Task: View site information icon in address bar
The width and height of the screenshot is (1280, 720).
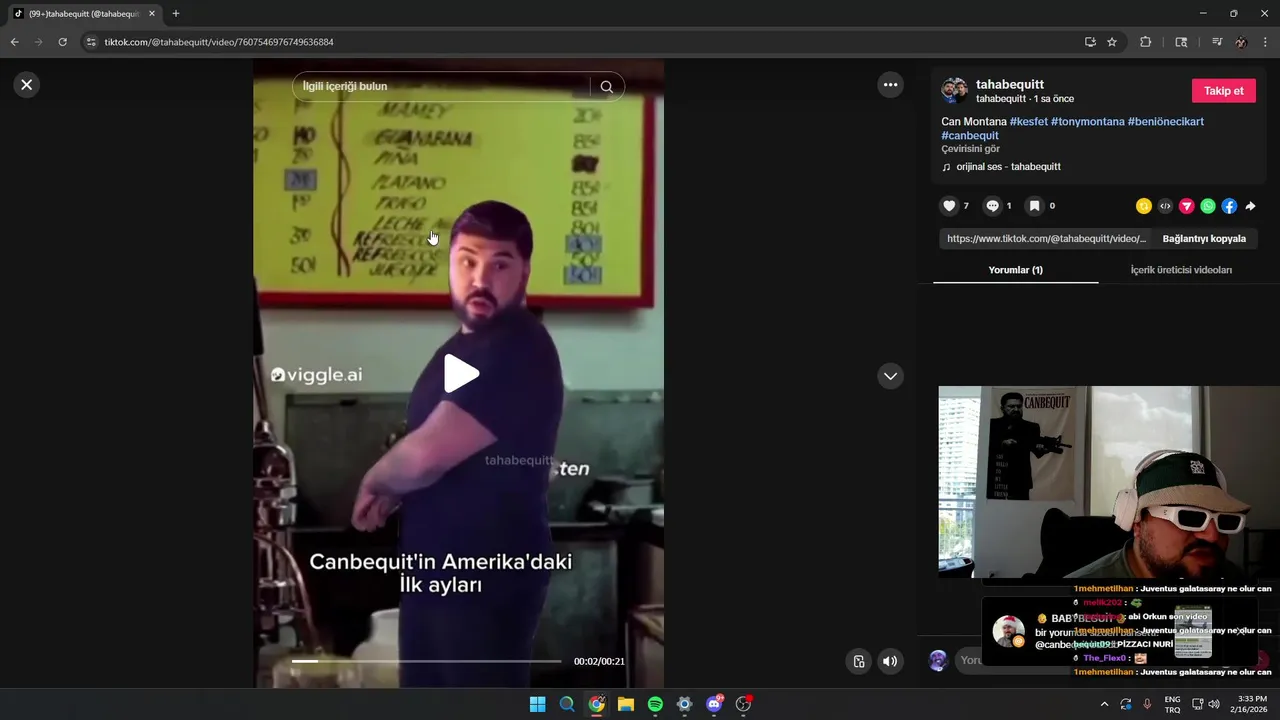Action: [91, 42]
